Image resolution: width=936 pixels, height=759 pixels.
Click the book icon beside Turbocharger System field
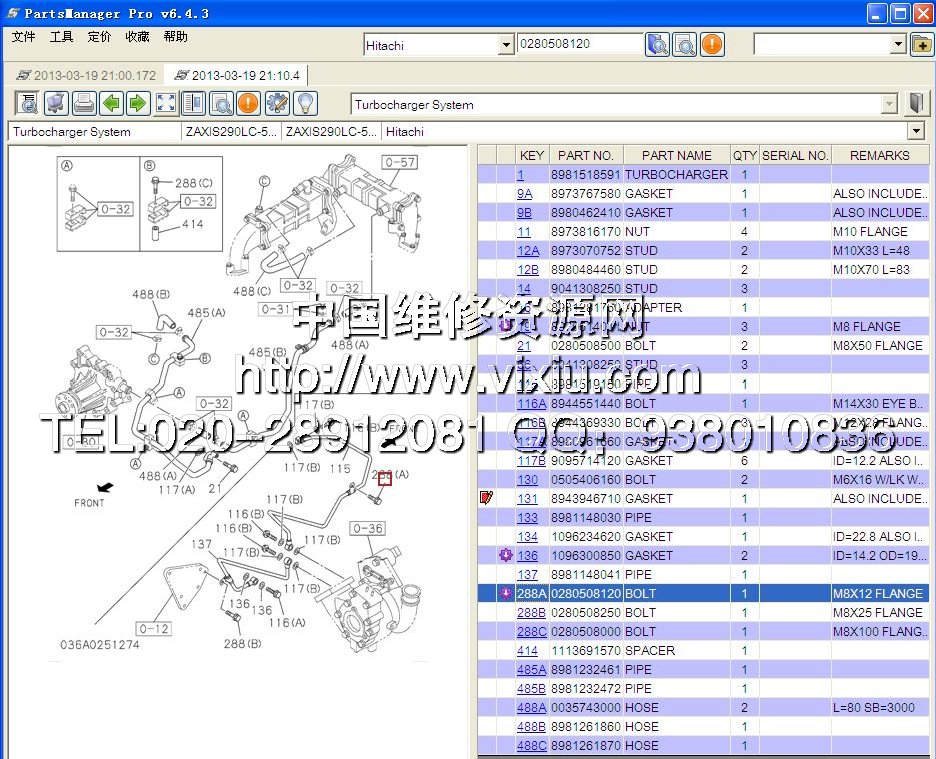pyautogui.click(x=917, y=104)
